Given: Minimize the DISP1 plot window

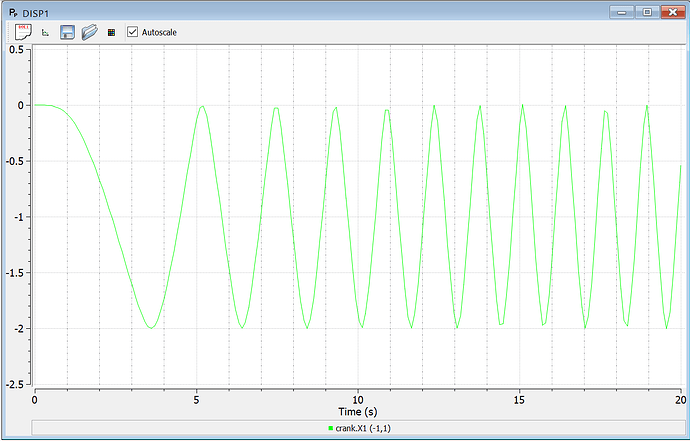Looking at the screenshot, I should click(622, 12).
